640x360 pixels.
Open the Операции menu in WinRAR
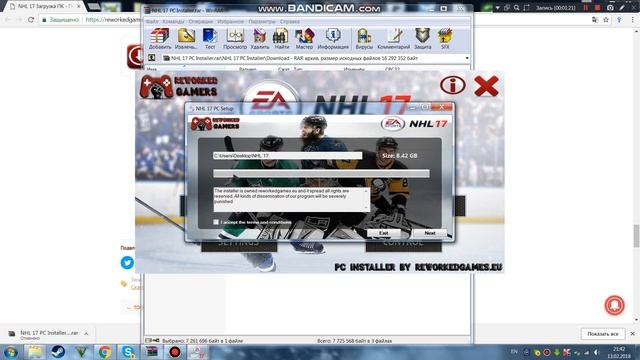tap(201, 22)
